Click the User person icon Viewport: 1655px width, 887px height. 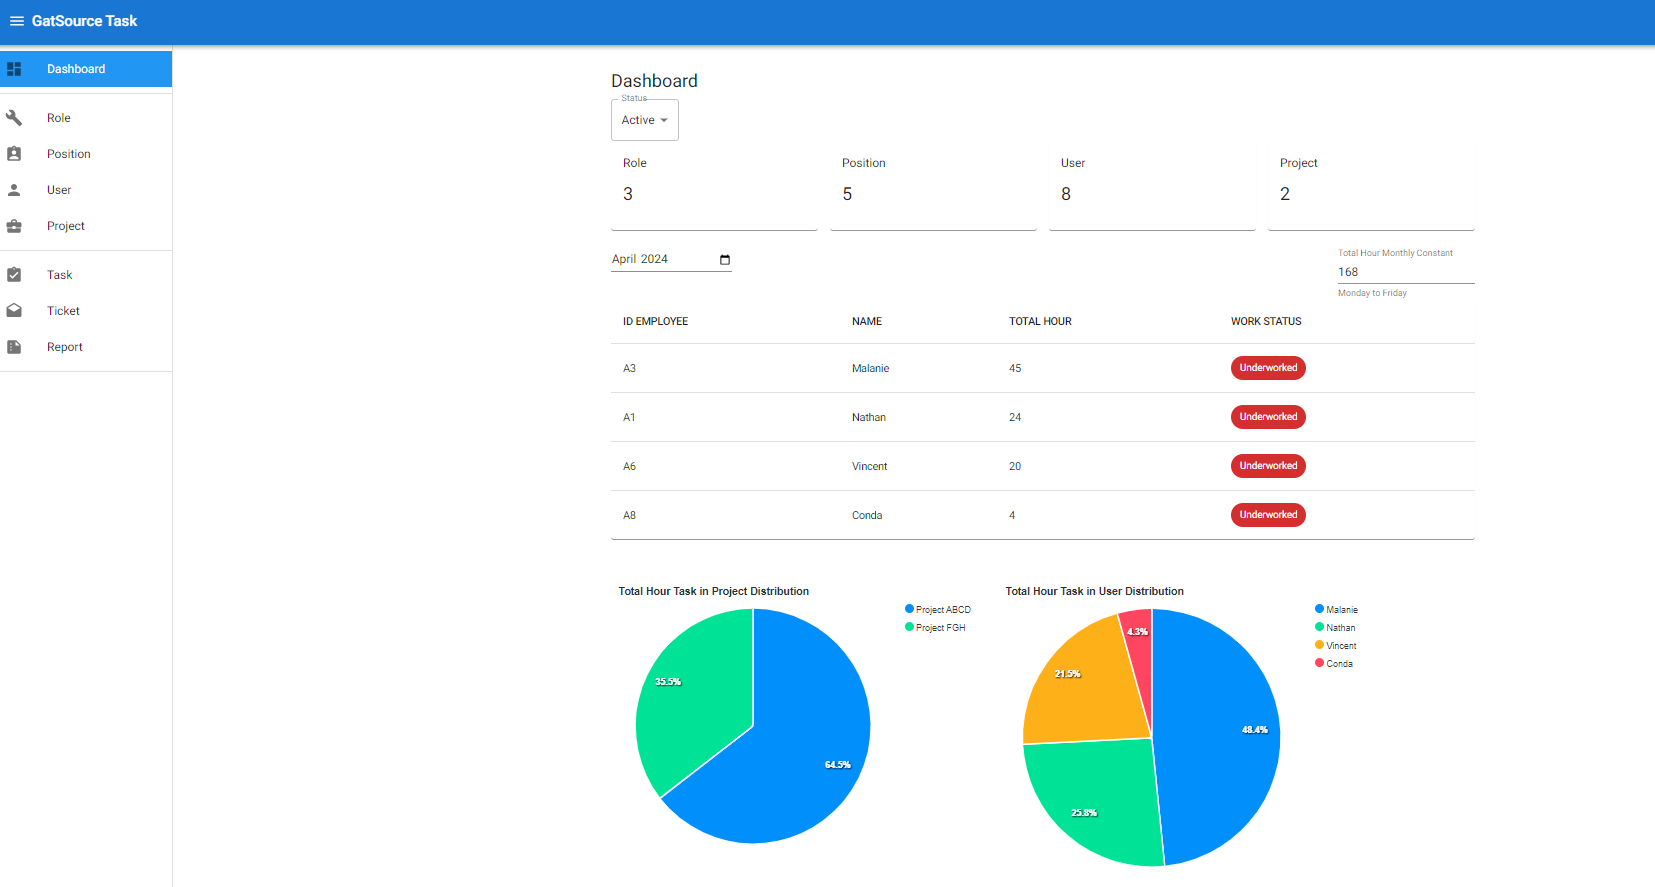(14, 190)
